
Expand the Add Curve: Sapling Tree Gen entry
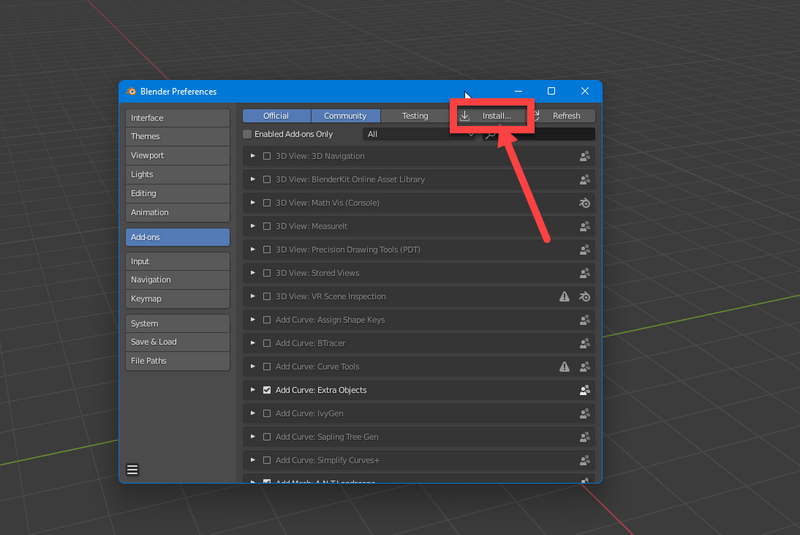[253, 437]
